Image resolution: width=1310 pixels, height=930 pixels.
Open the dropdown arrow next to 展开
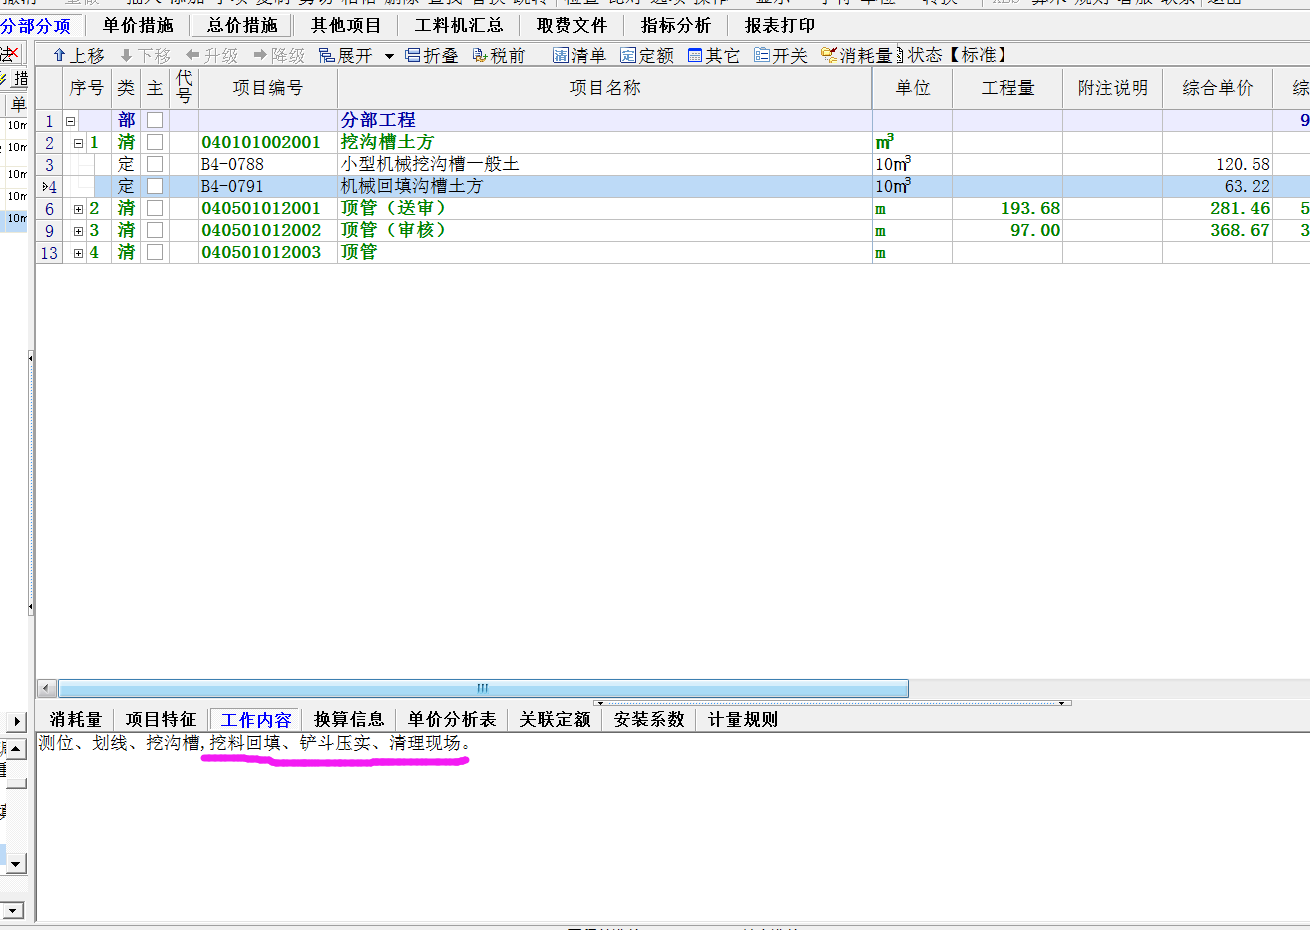389,56
